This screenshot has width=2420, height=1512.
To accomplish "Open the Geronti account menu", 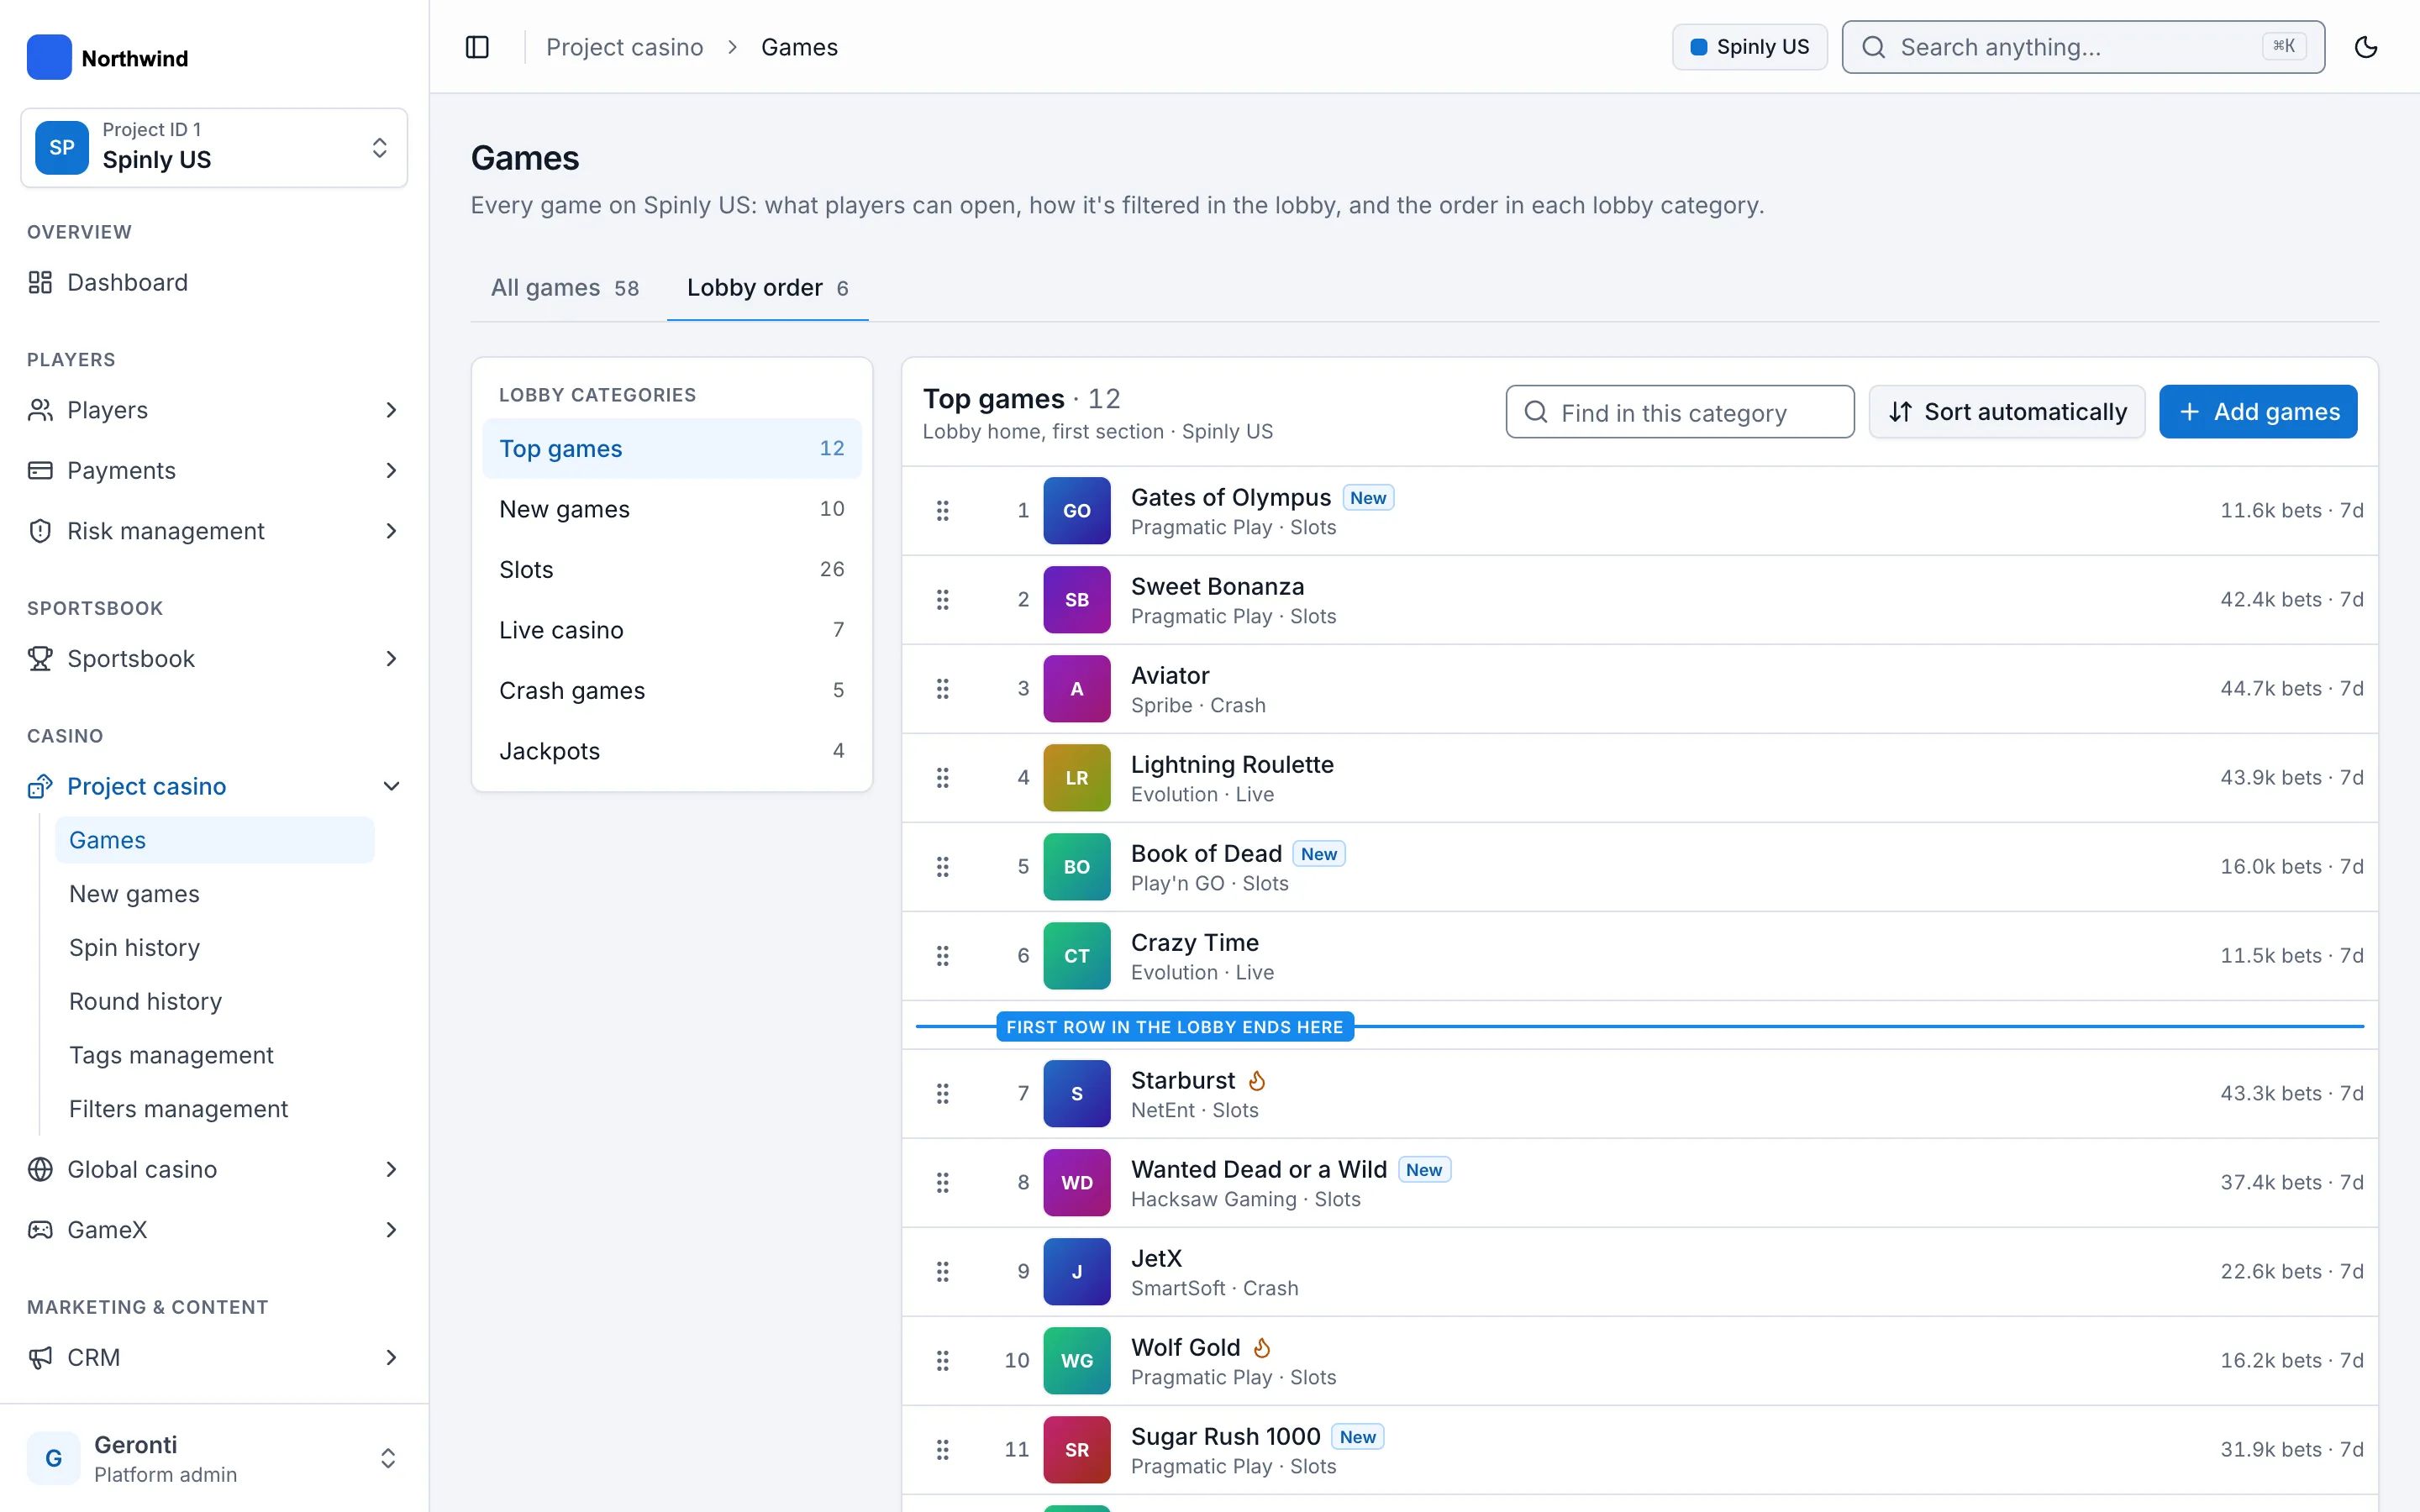I will [x=214, y=1459].
